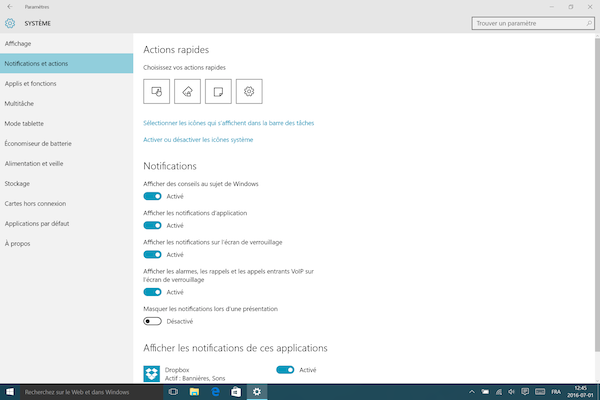
Task: Toggle alarmes, rappels et appels VoIP switch
Action: pos(152,292)
